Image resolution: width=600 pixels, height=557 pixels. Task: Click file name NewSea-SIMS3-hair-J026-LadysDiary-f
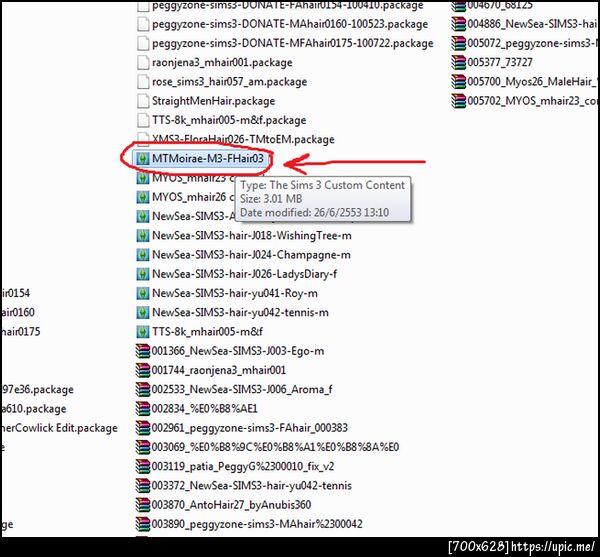click(x=245, y=274)
